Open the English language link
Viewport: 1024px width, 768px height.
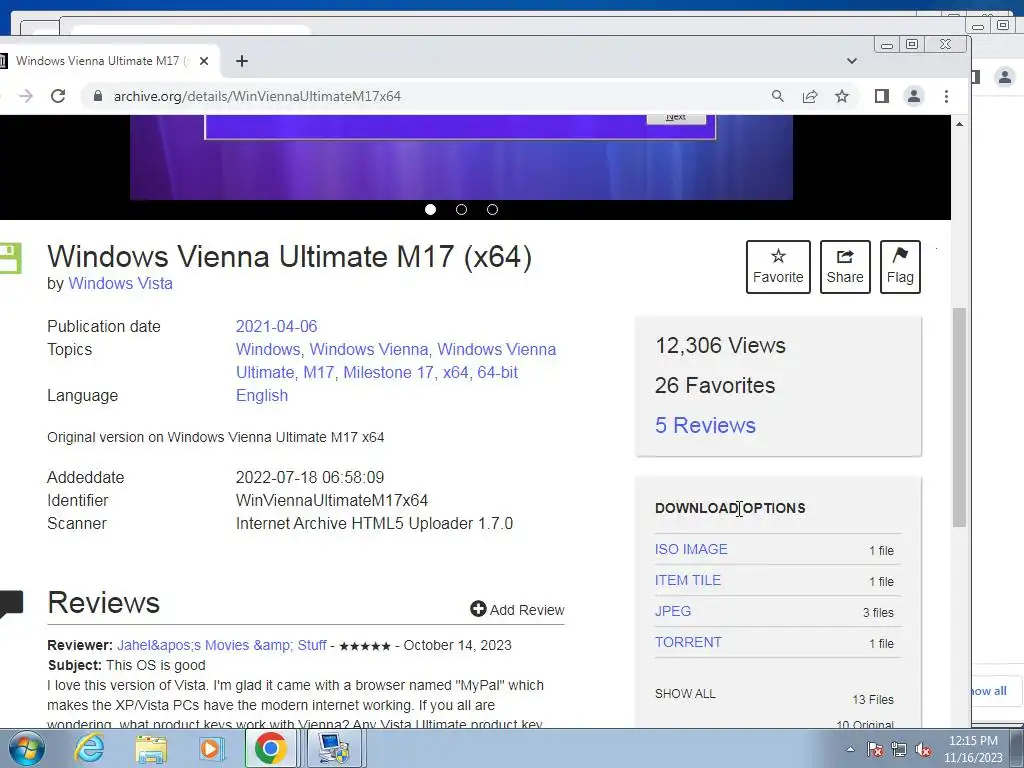(x=262, y=395)
